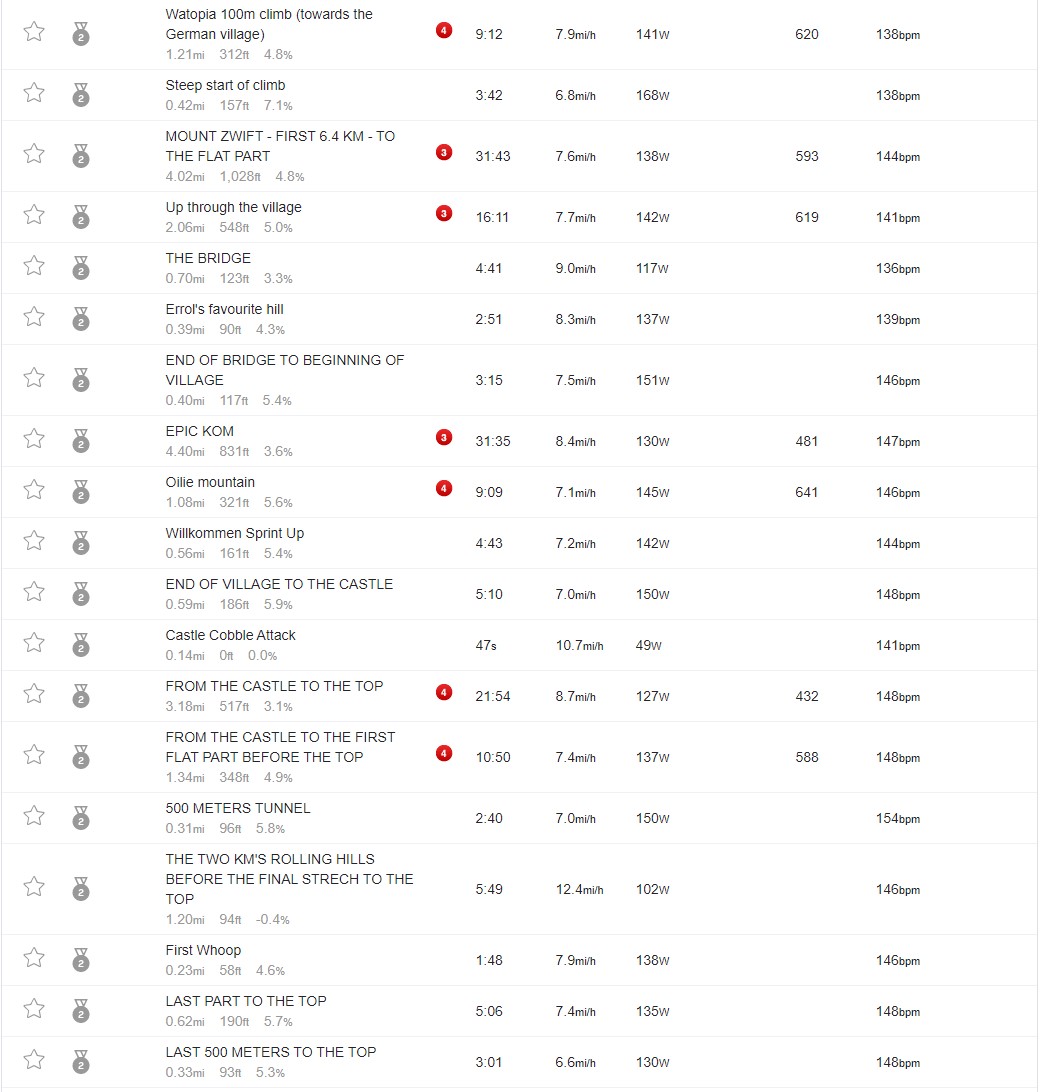Open the Errol's favourite hill segment

coord(224,309)
